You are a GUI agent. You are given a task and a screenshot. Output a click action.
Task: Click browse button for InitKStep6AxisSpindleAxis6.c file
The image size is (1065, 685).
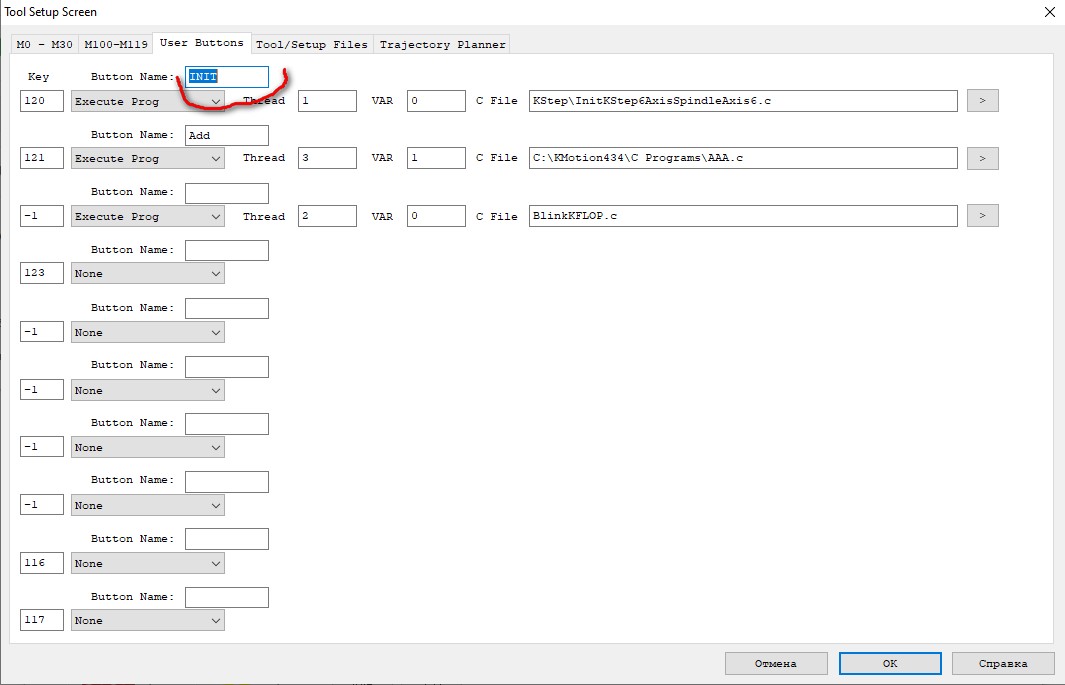tap(981, 101)
